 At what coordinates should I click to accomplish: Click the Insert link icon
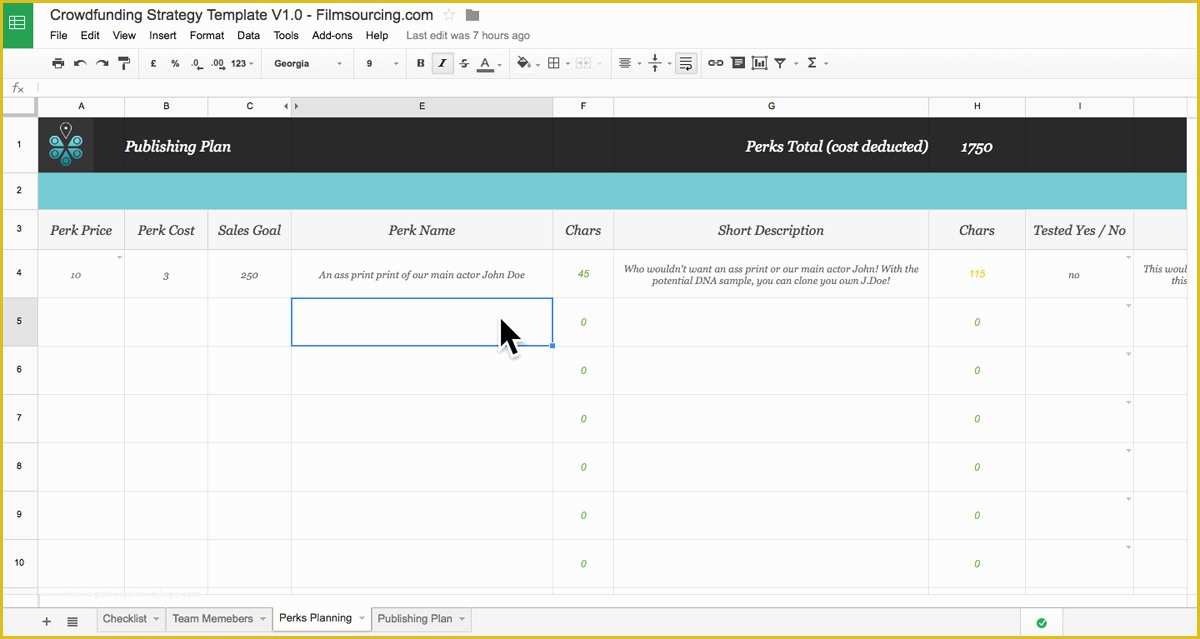point(716,63)
